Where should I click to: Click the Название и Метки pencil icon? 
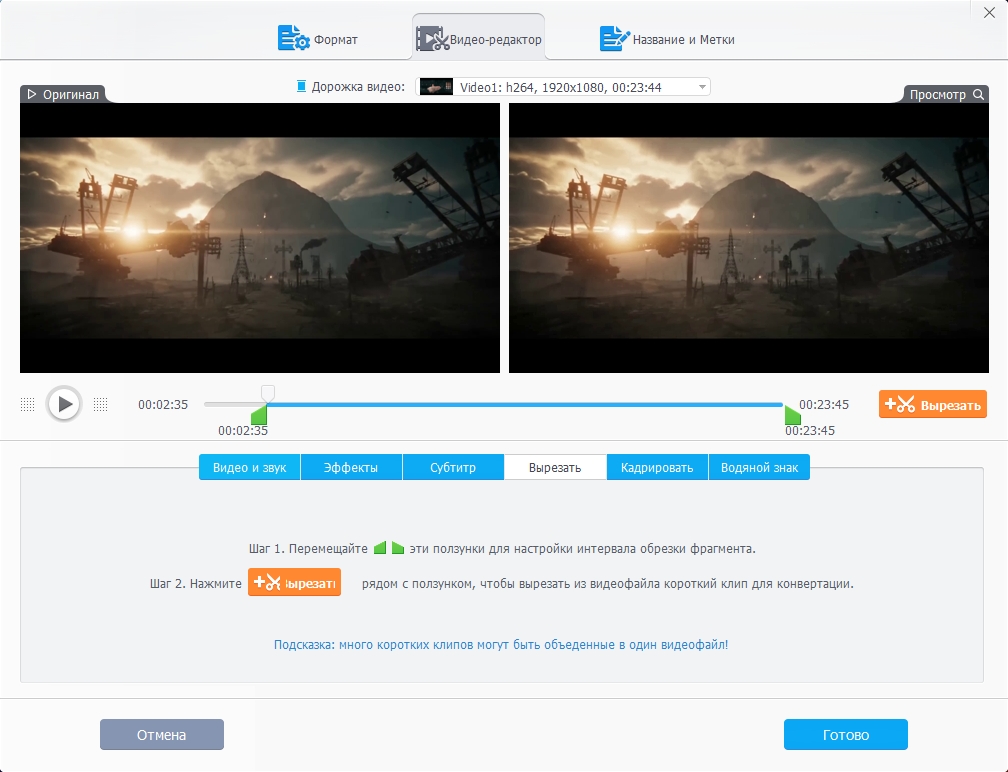(615, 38)
